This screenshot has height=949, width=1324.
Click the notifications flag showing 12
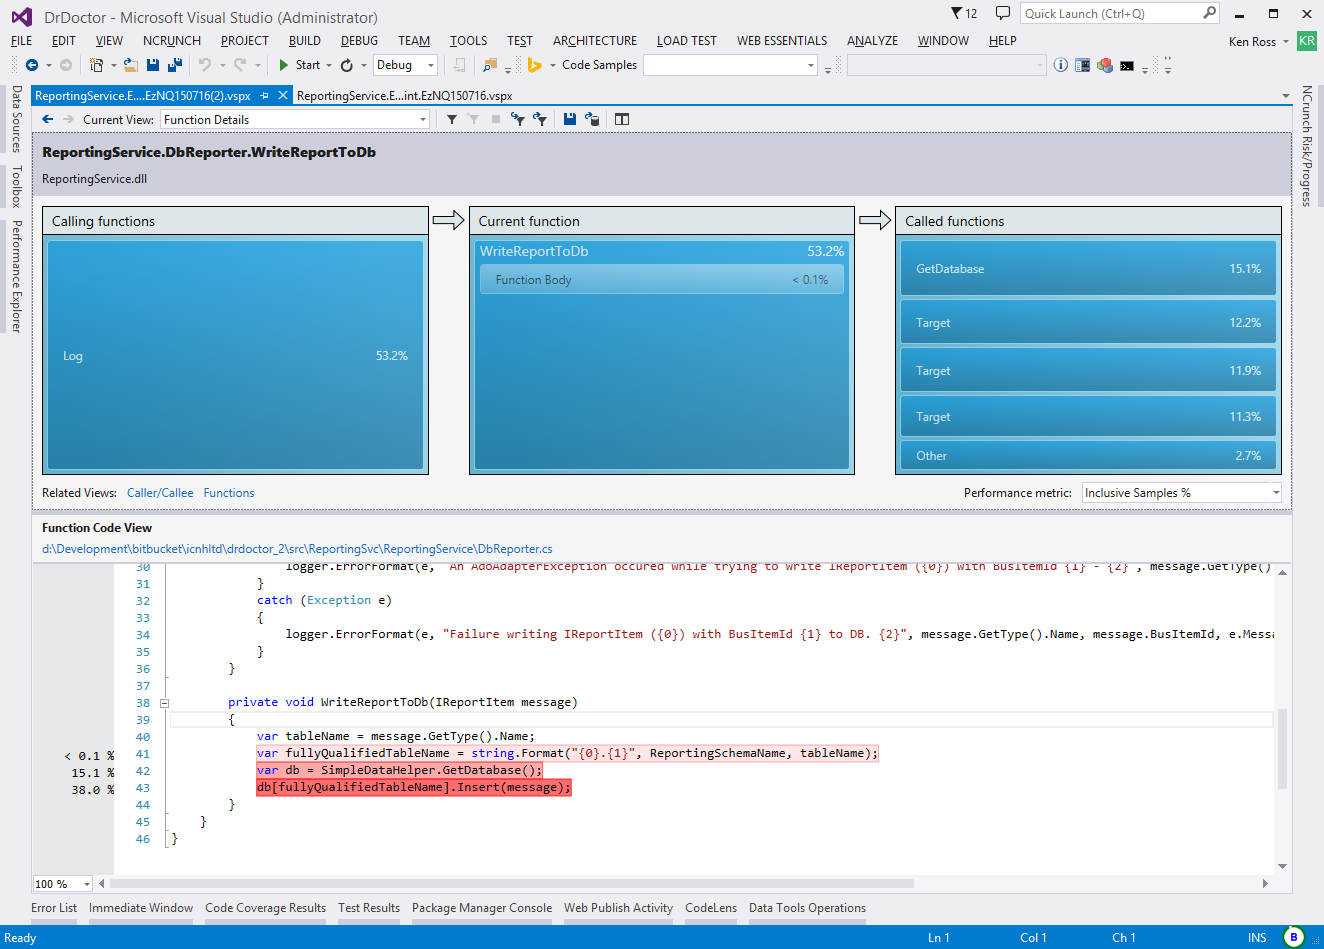pos(963,13)
